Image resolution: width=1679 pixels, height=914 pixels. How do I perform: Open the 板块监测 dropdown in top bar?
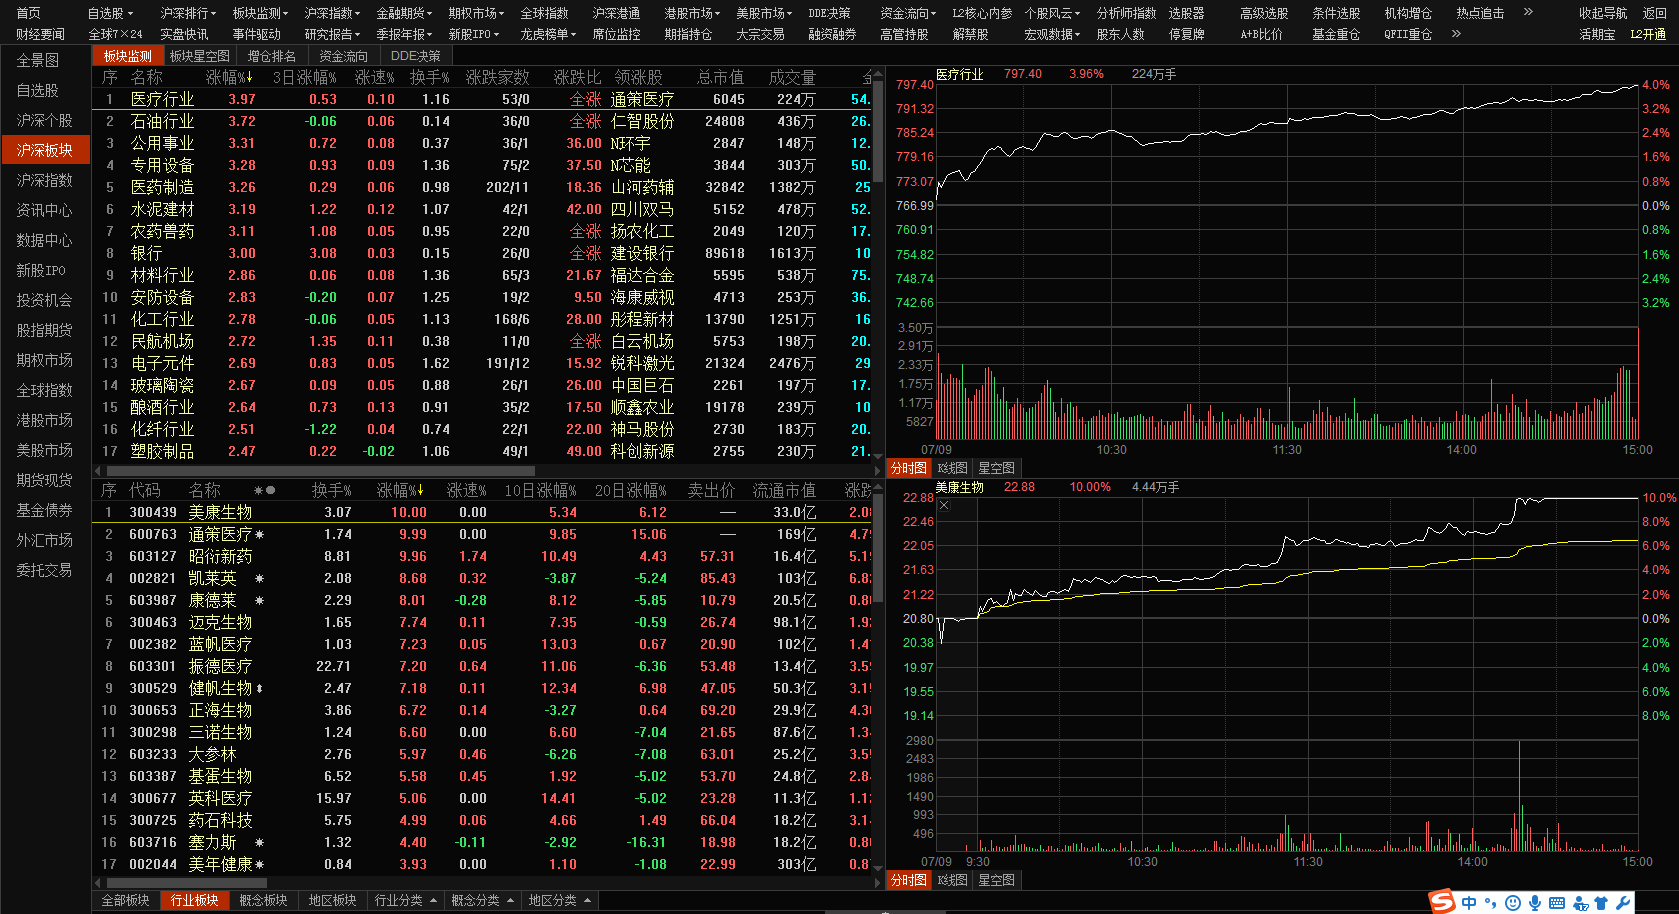(x=260, y=13)
